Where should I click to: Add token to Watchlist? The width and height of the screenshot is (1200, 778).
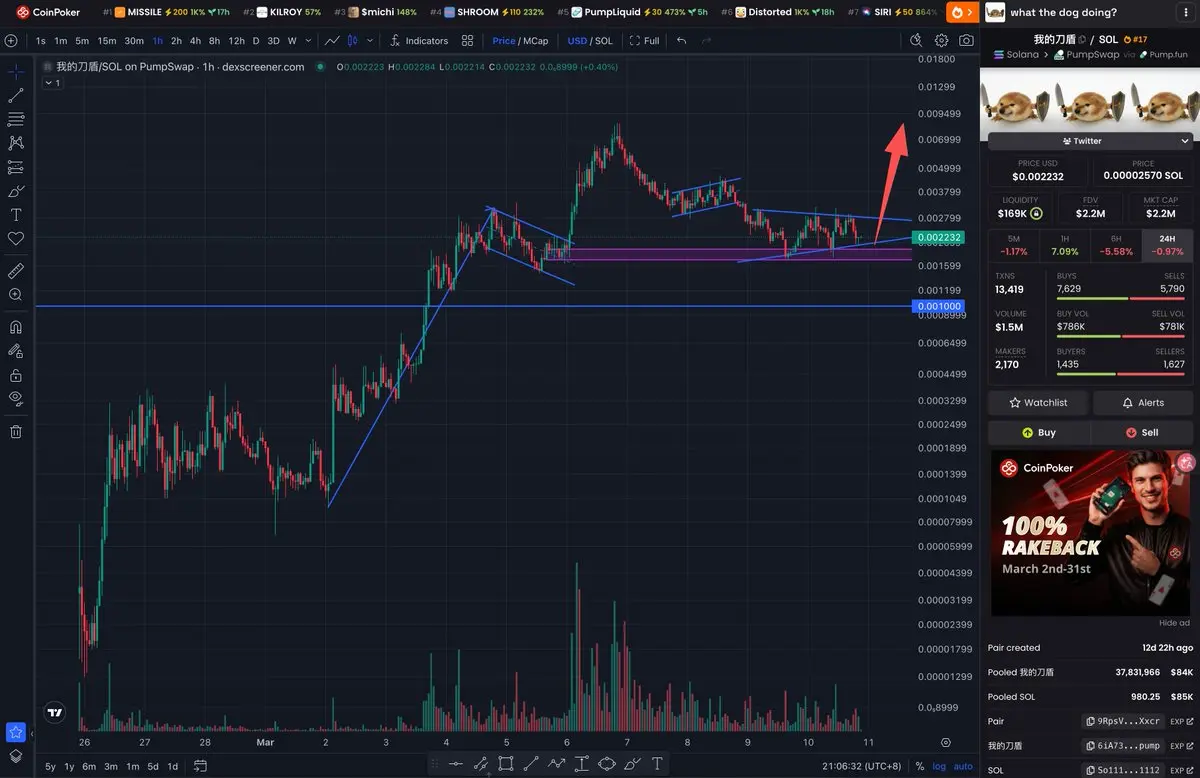click(1038, 402)
